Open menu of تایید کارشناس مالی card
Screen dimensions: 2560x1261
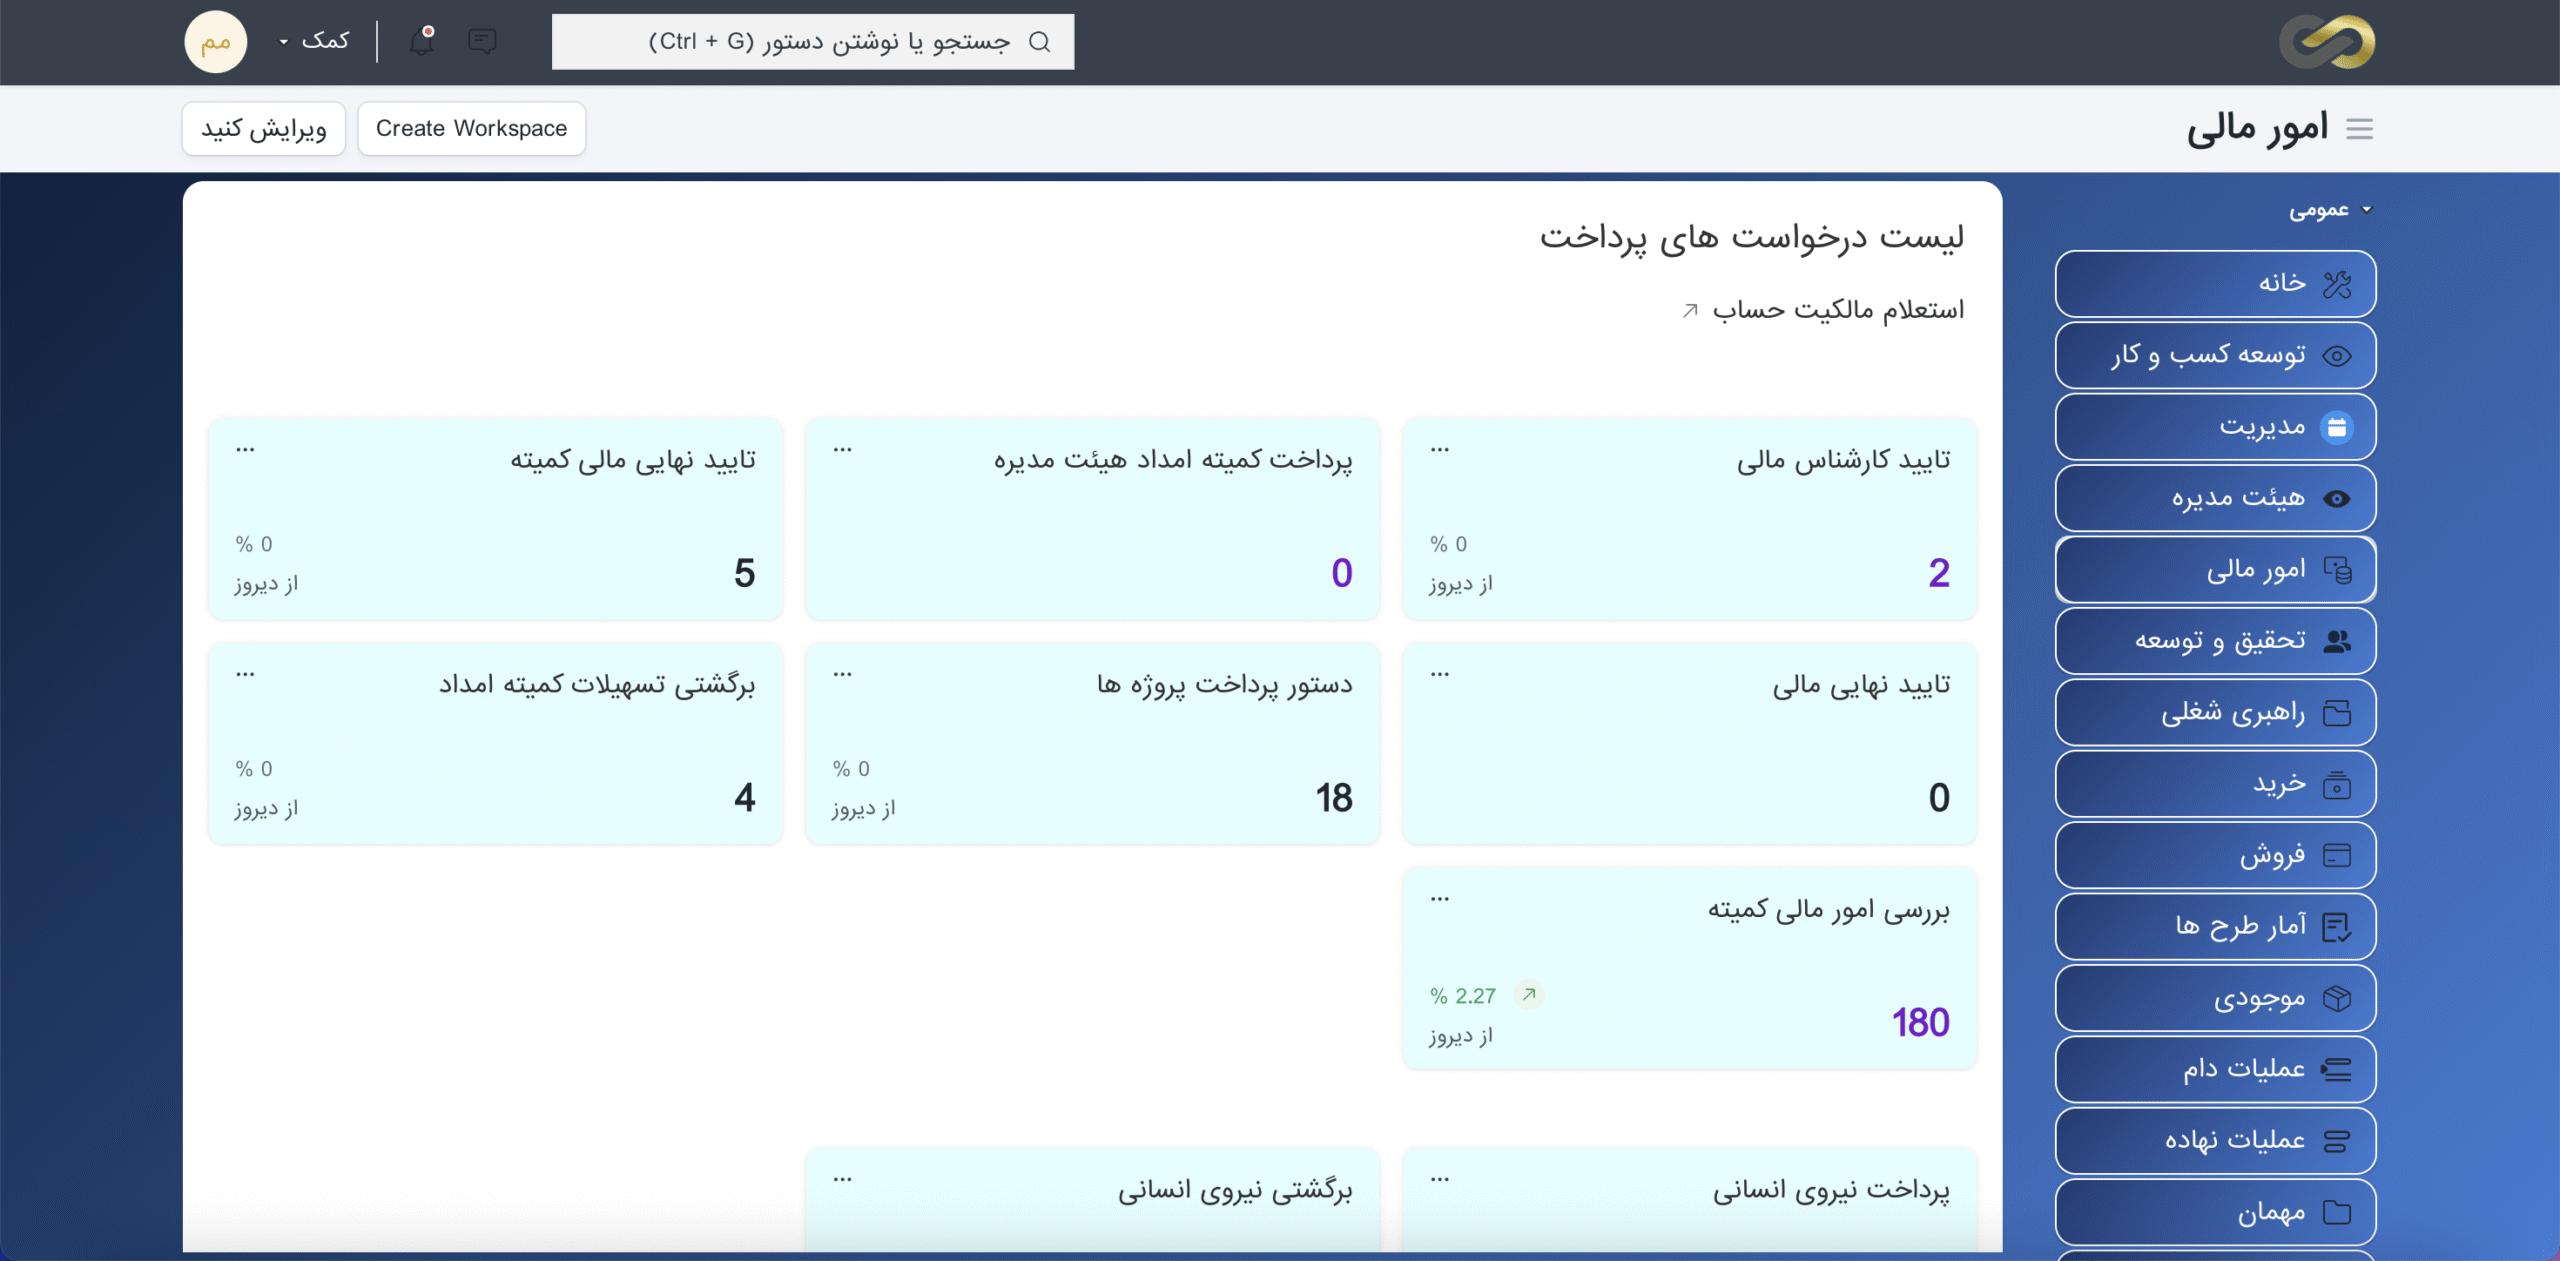point(1440,450)
